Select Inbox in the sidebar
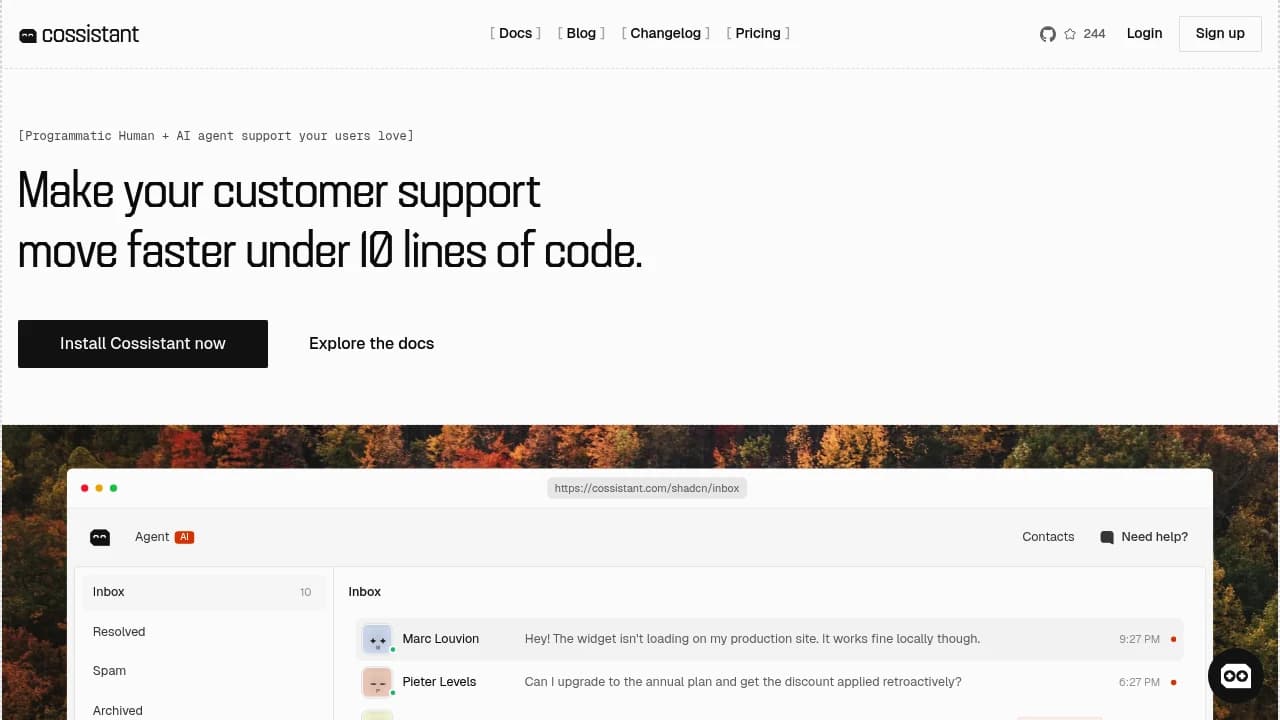Image resolution: width=1280 pixels, height=720 pixels. (204, 592)
